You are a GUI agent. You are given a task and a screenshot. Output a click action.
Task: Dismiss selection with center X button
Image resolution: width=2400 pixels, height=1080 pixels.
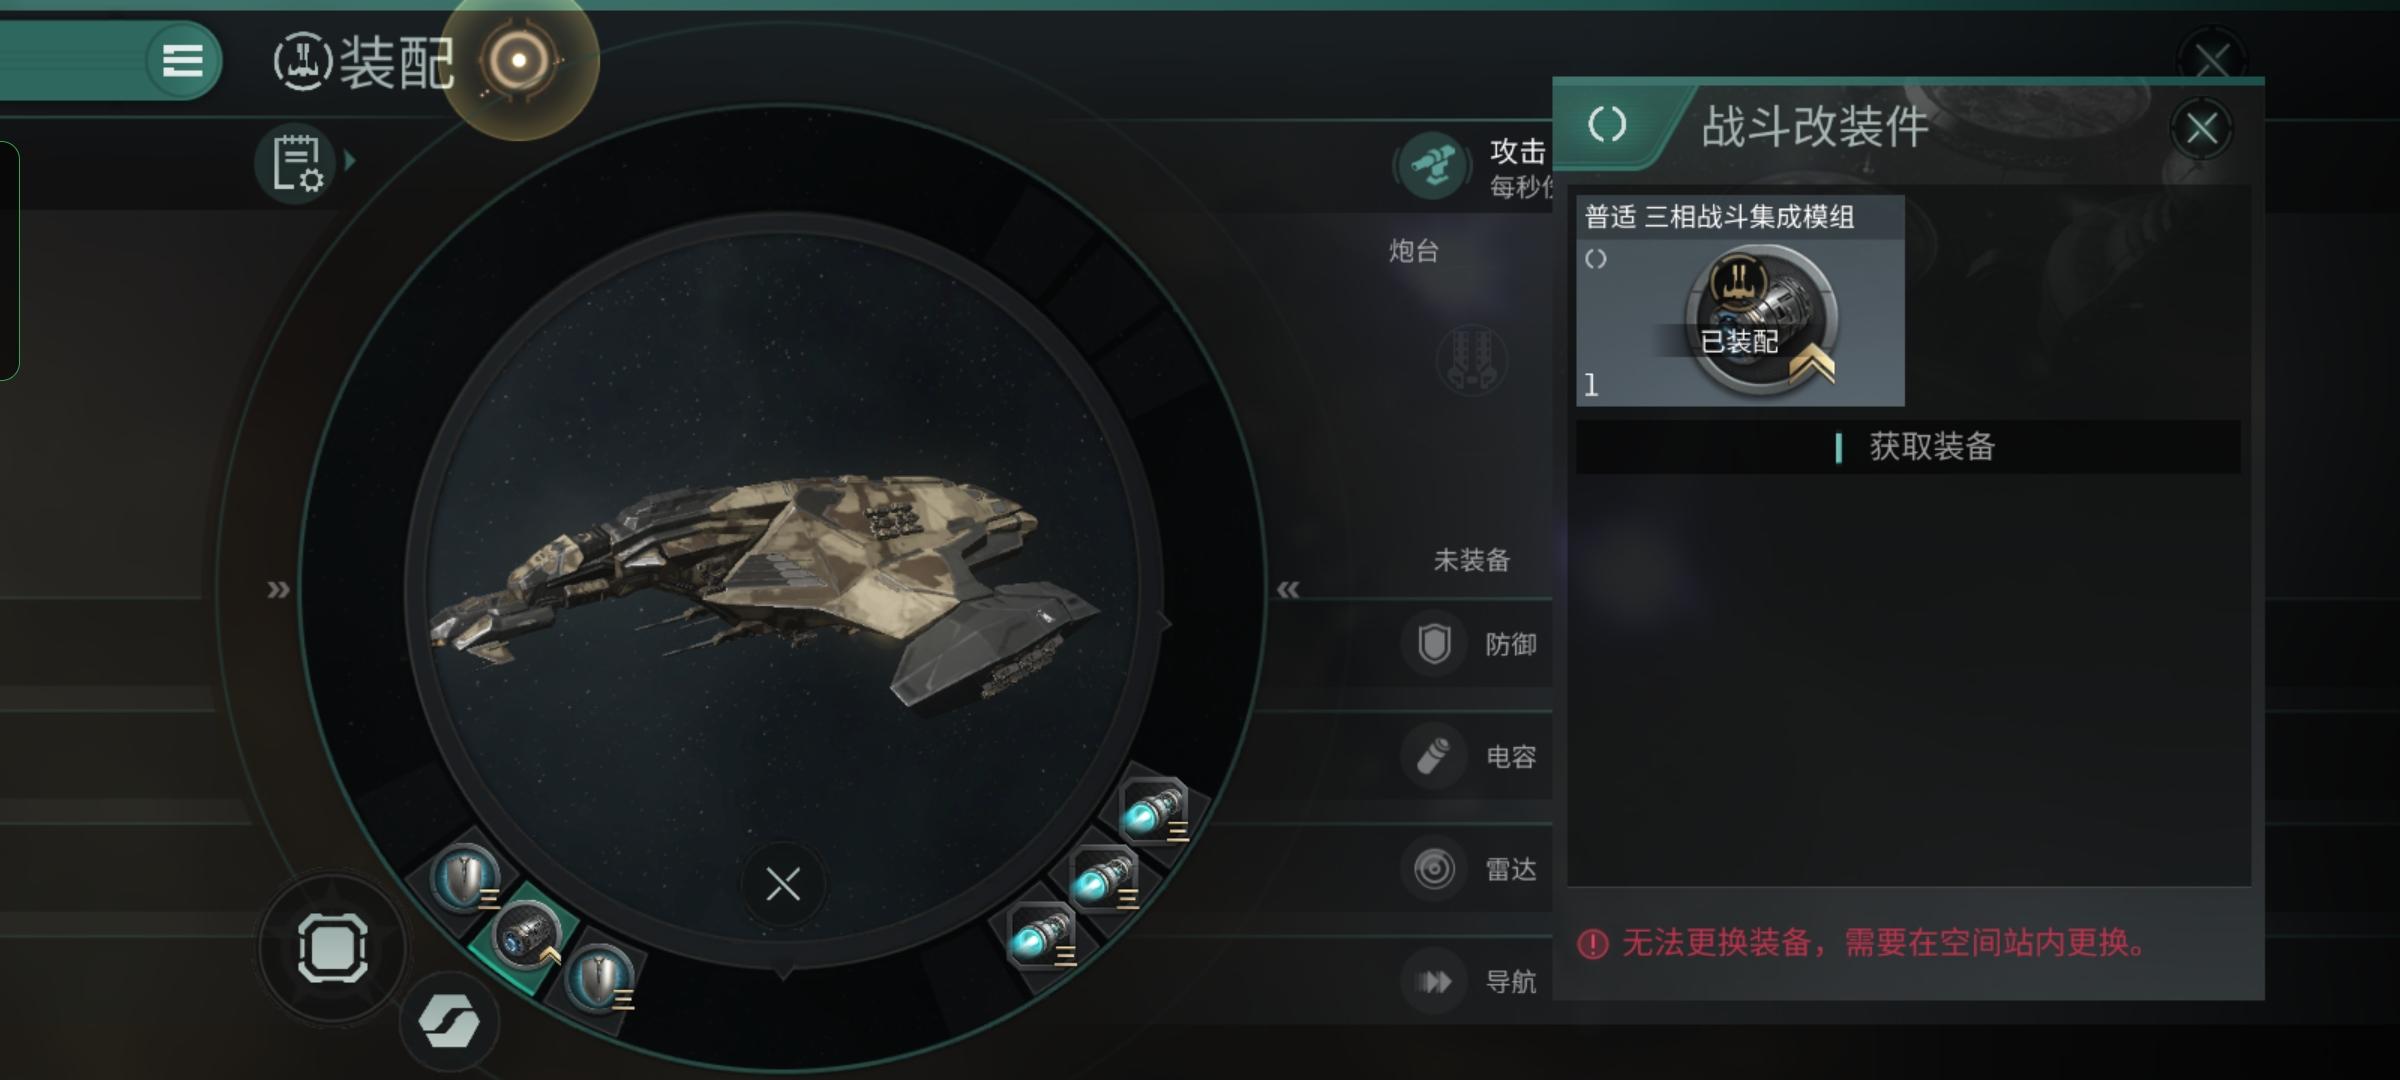783,884
